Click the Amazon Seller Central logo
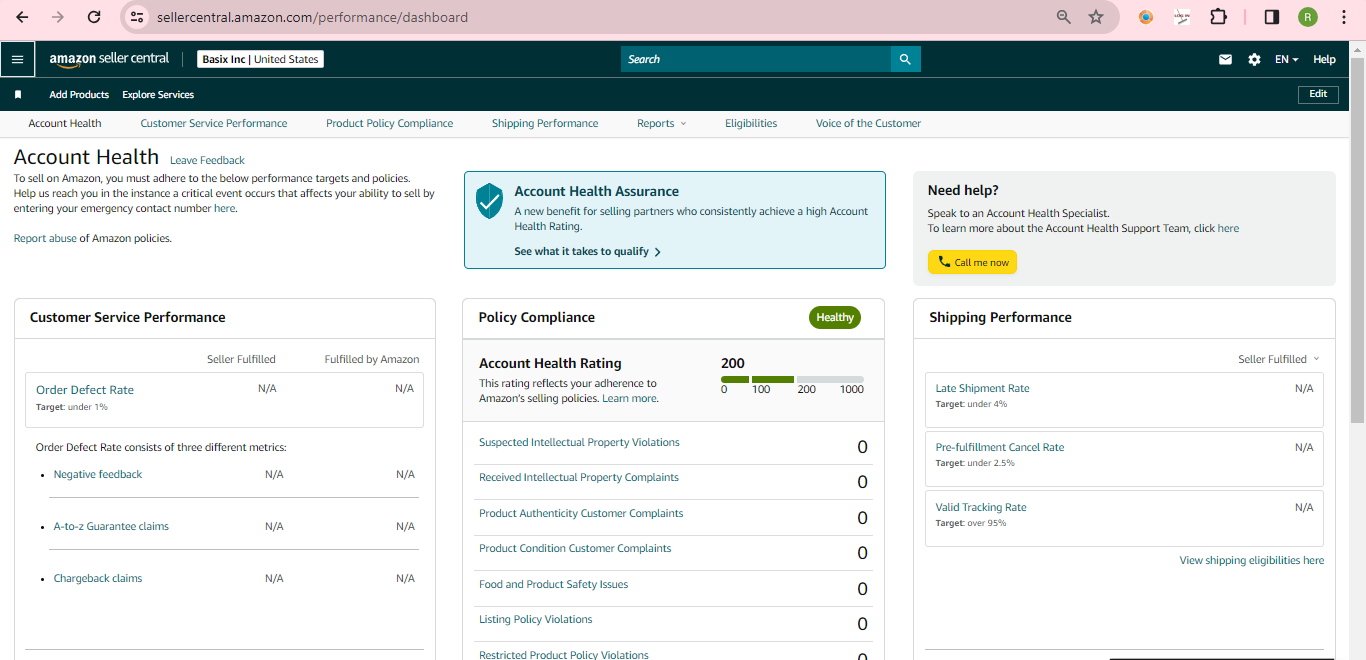 [110, 59]
